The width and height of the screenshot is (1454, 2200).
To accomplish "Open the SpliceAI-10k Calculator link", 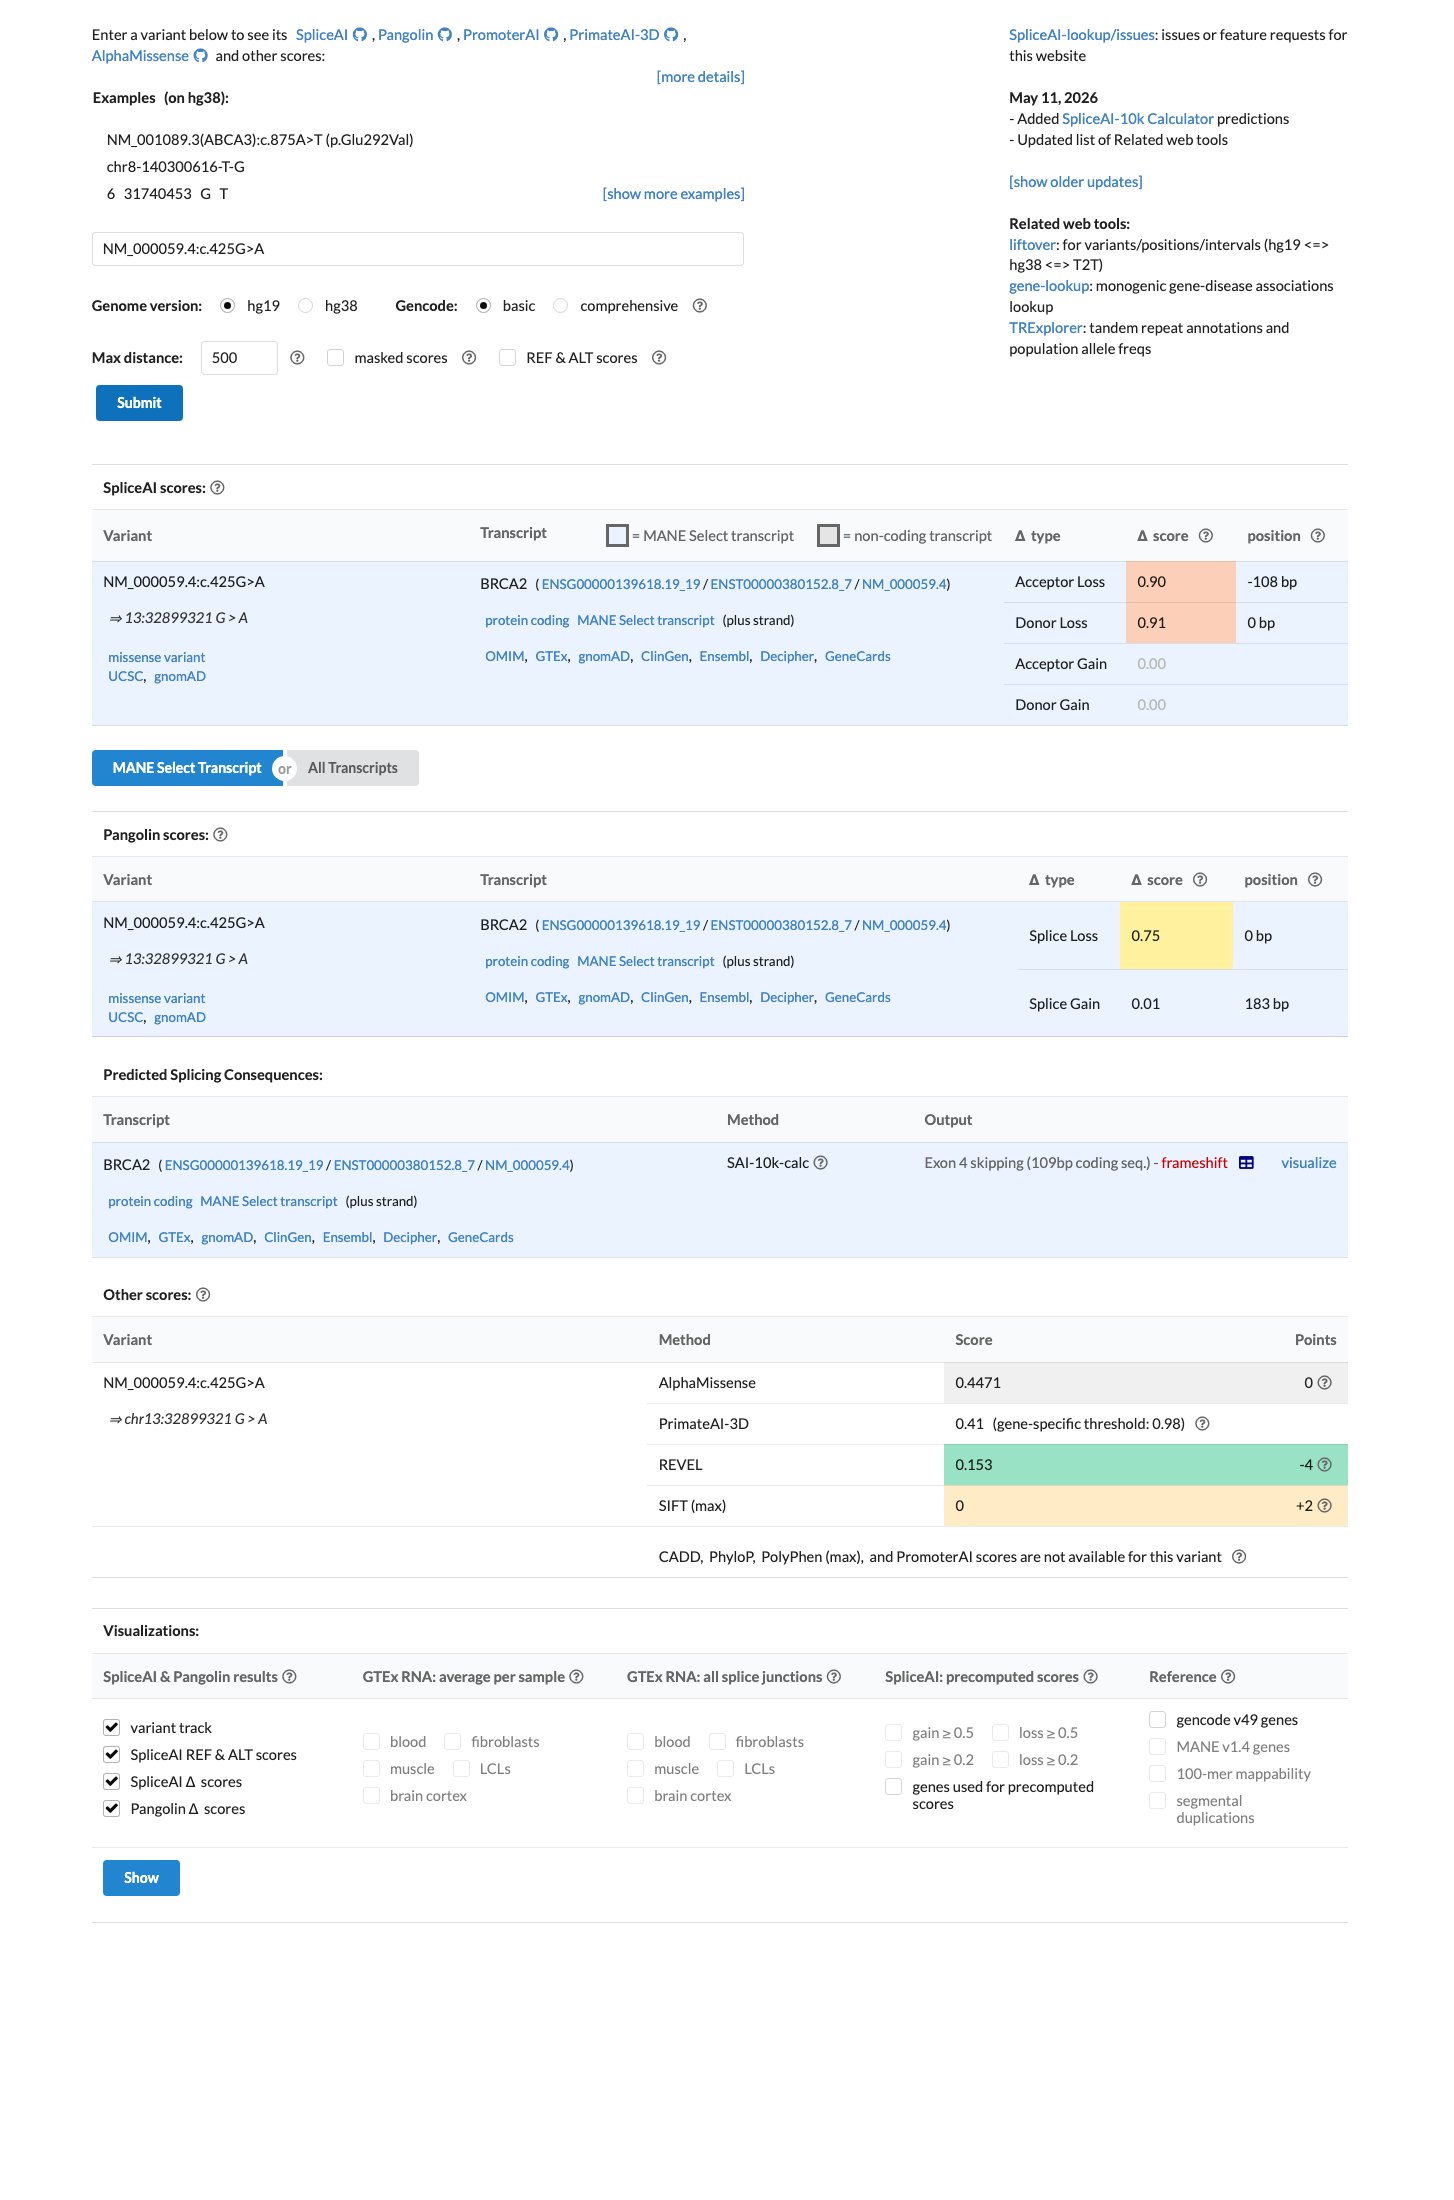I will pos(1137,119).
